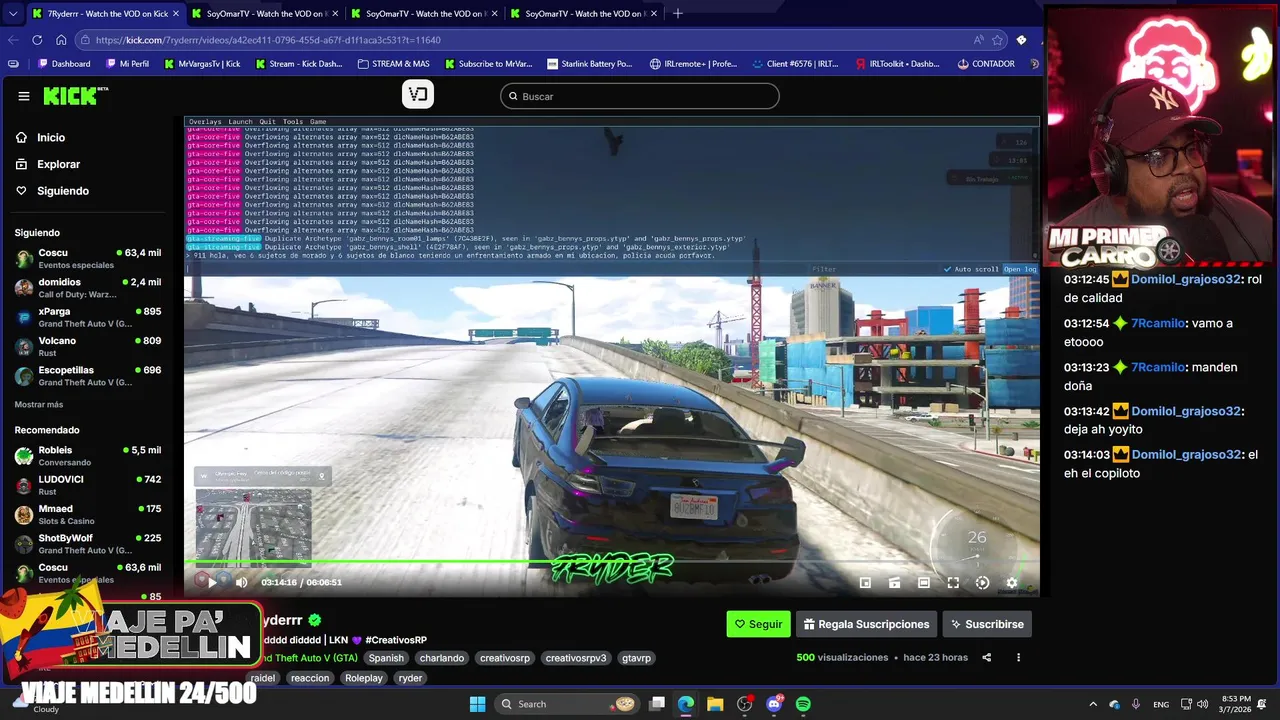Open Explorar in the sidebar

click(x=48, y=164)
